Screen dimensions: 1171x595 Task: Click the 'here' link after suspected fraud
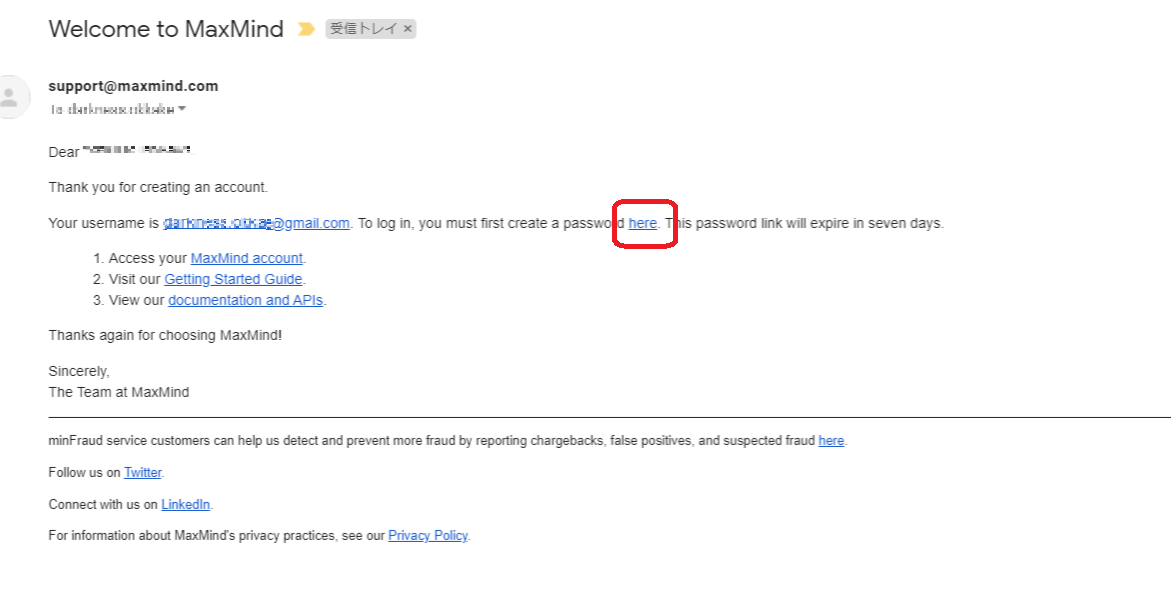click(831, 440)
